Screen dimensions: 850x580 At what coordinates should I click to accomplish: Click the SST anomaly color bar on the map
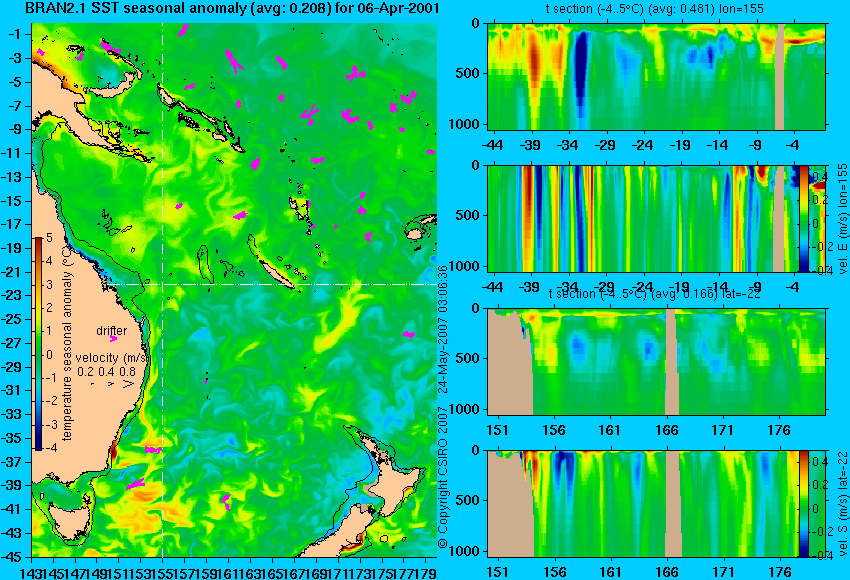click(39, 344)
